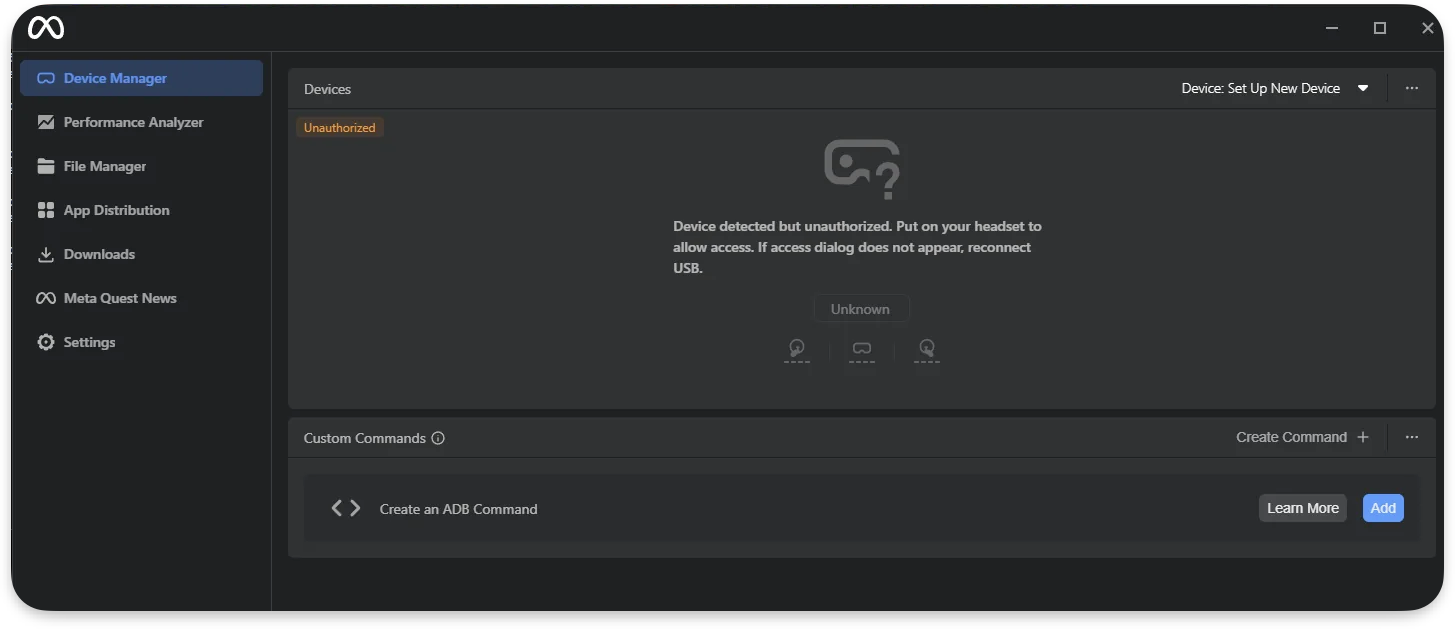Image resolution: width=1455 pixels, height=629 pixels.
Task: Click the left controller status icon
Action: pos(797,348)
